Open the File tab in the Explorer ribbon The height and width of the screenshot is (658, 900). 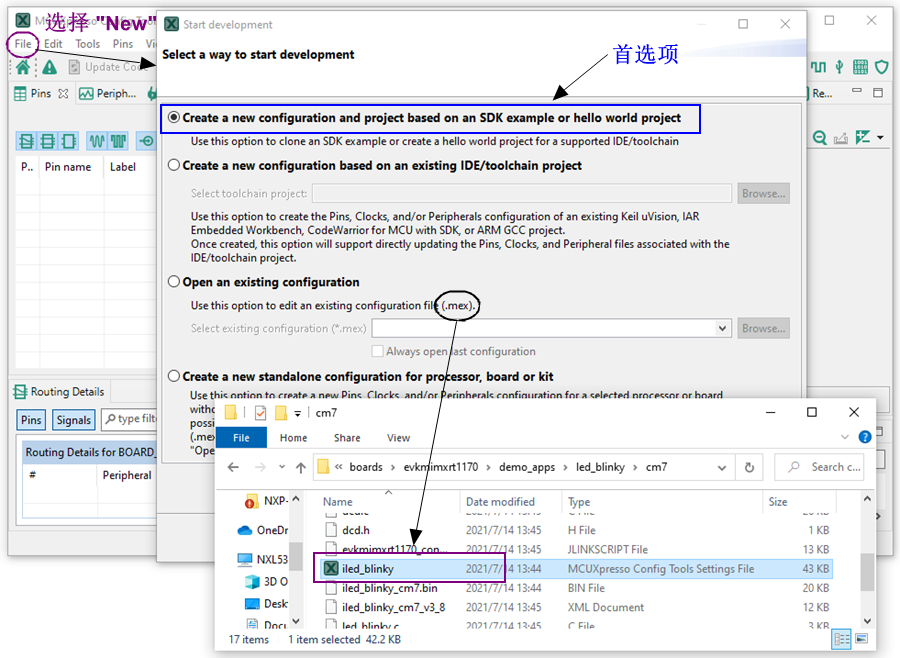(241, 438)
